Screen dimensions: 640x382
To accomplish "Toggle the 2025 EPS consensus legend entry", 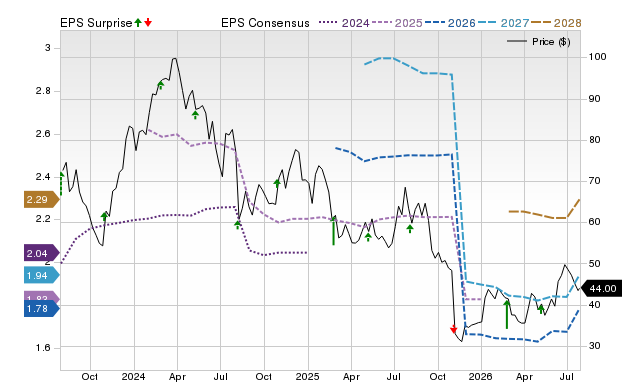I will click(397, 23).
